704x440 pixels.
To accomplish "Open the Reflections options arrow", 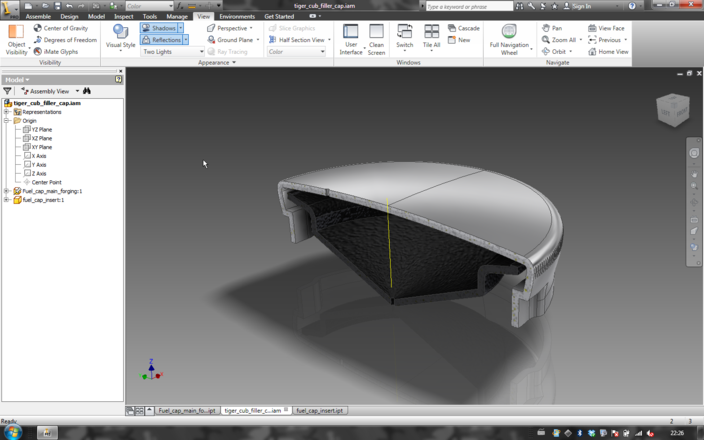I will pyautogui.click(x=185, y=40).
